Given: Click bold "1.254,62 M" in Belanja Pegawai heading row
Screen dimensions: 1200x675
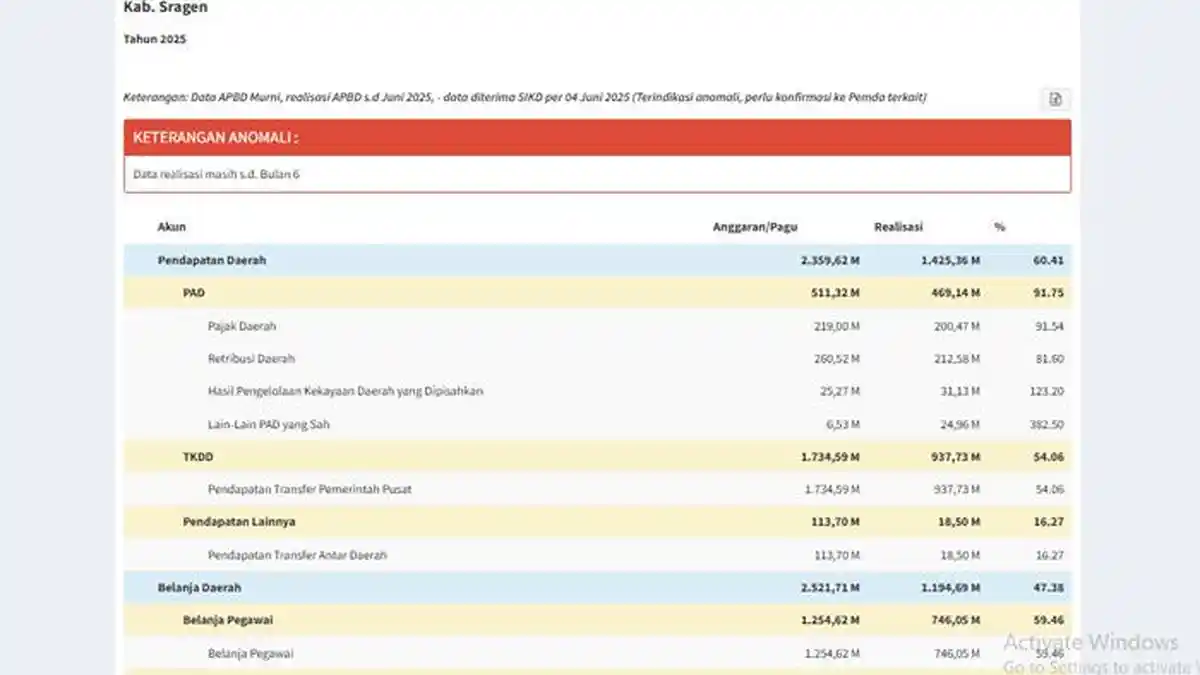Looking at the screenshot, I should (x=830, y=619).
